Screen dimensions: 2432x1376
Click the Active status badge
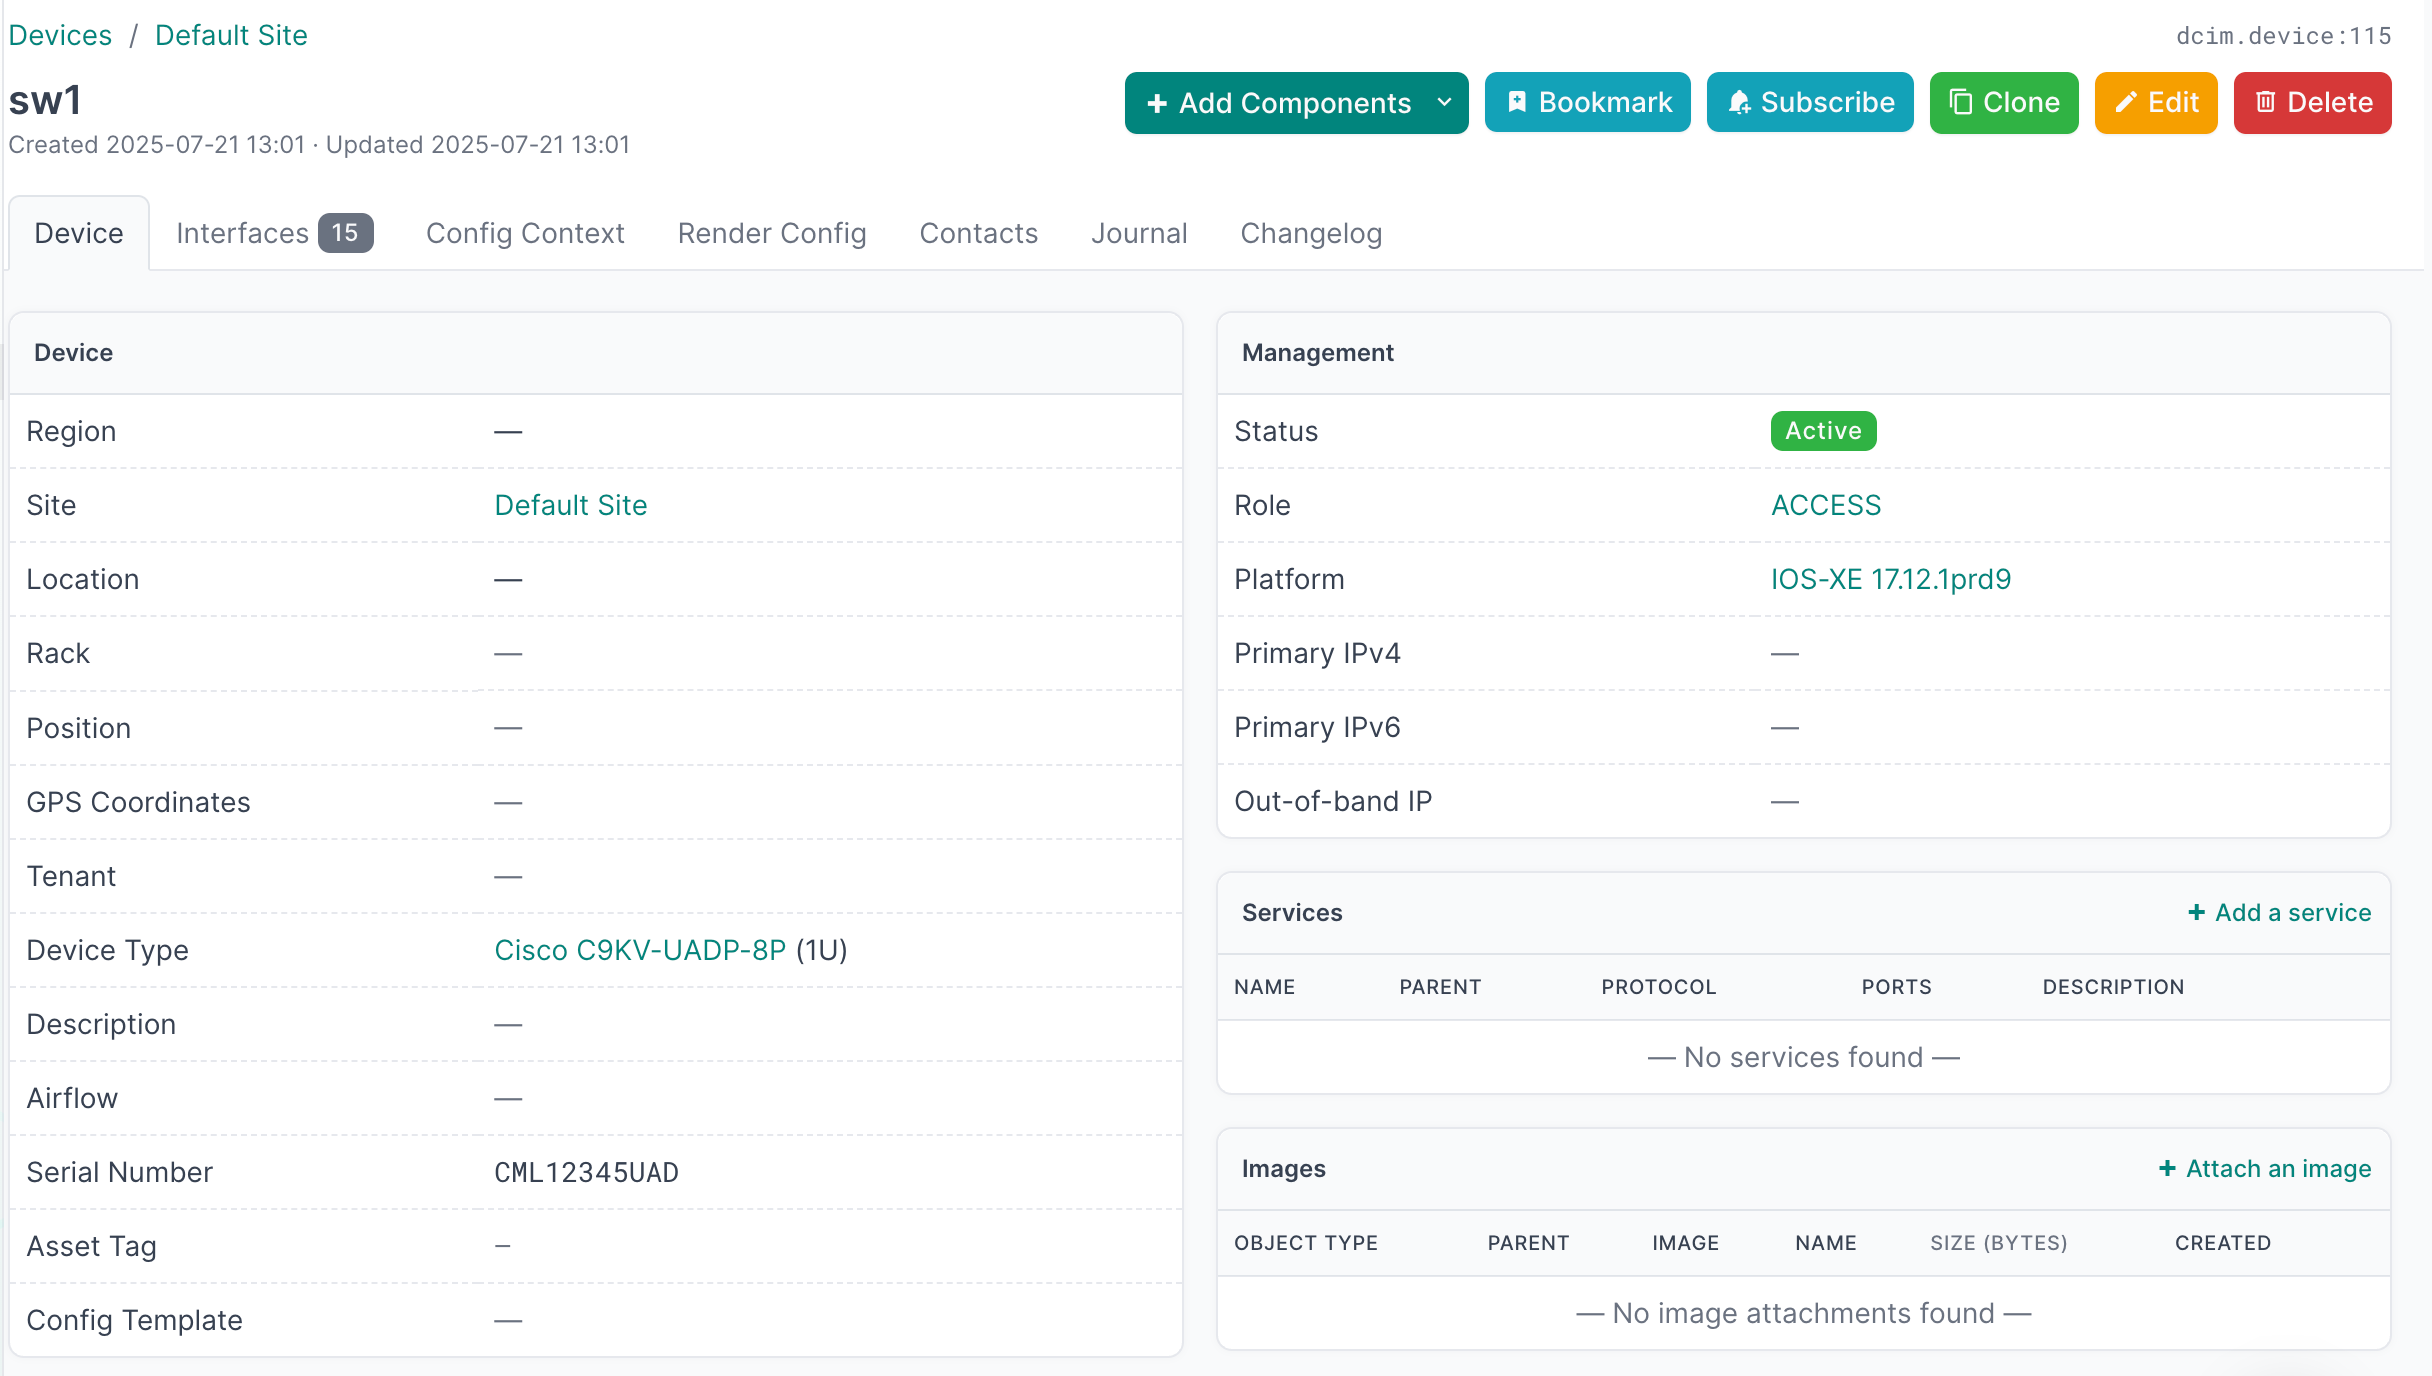(x=1822, y=431)
